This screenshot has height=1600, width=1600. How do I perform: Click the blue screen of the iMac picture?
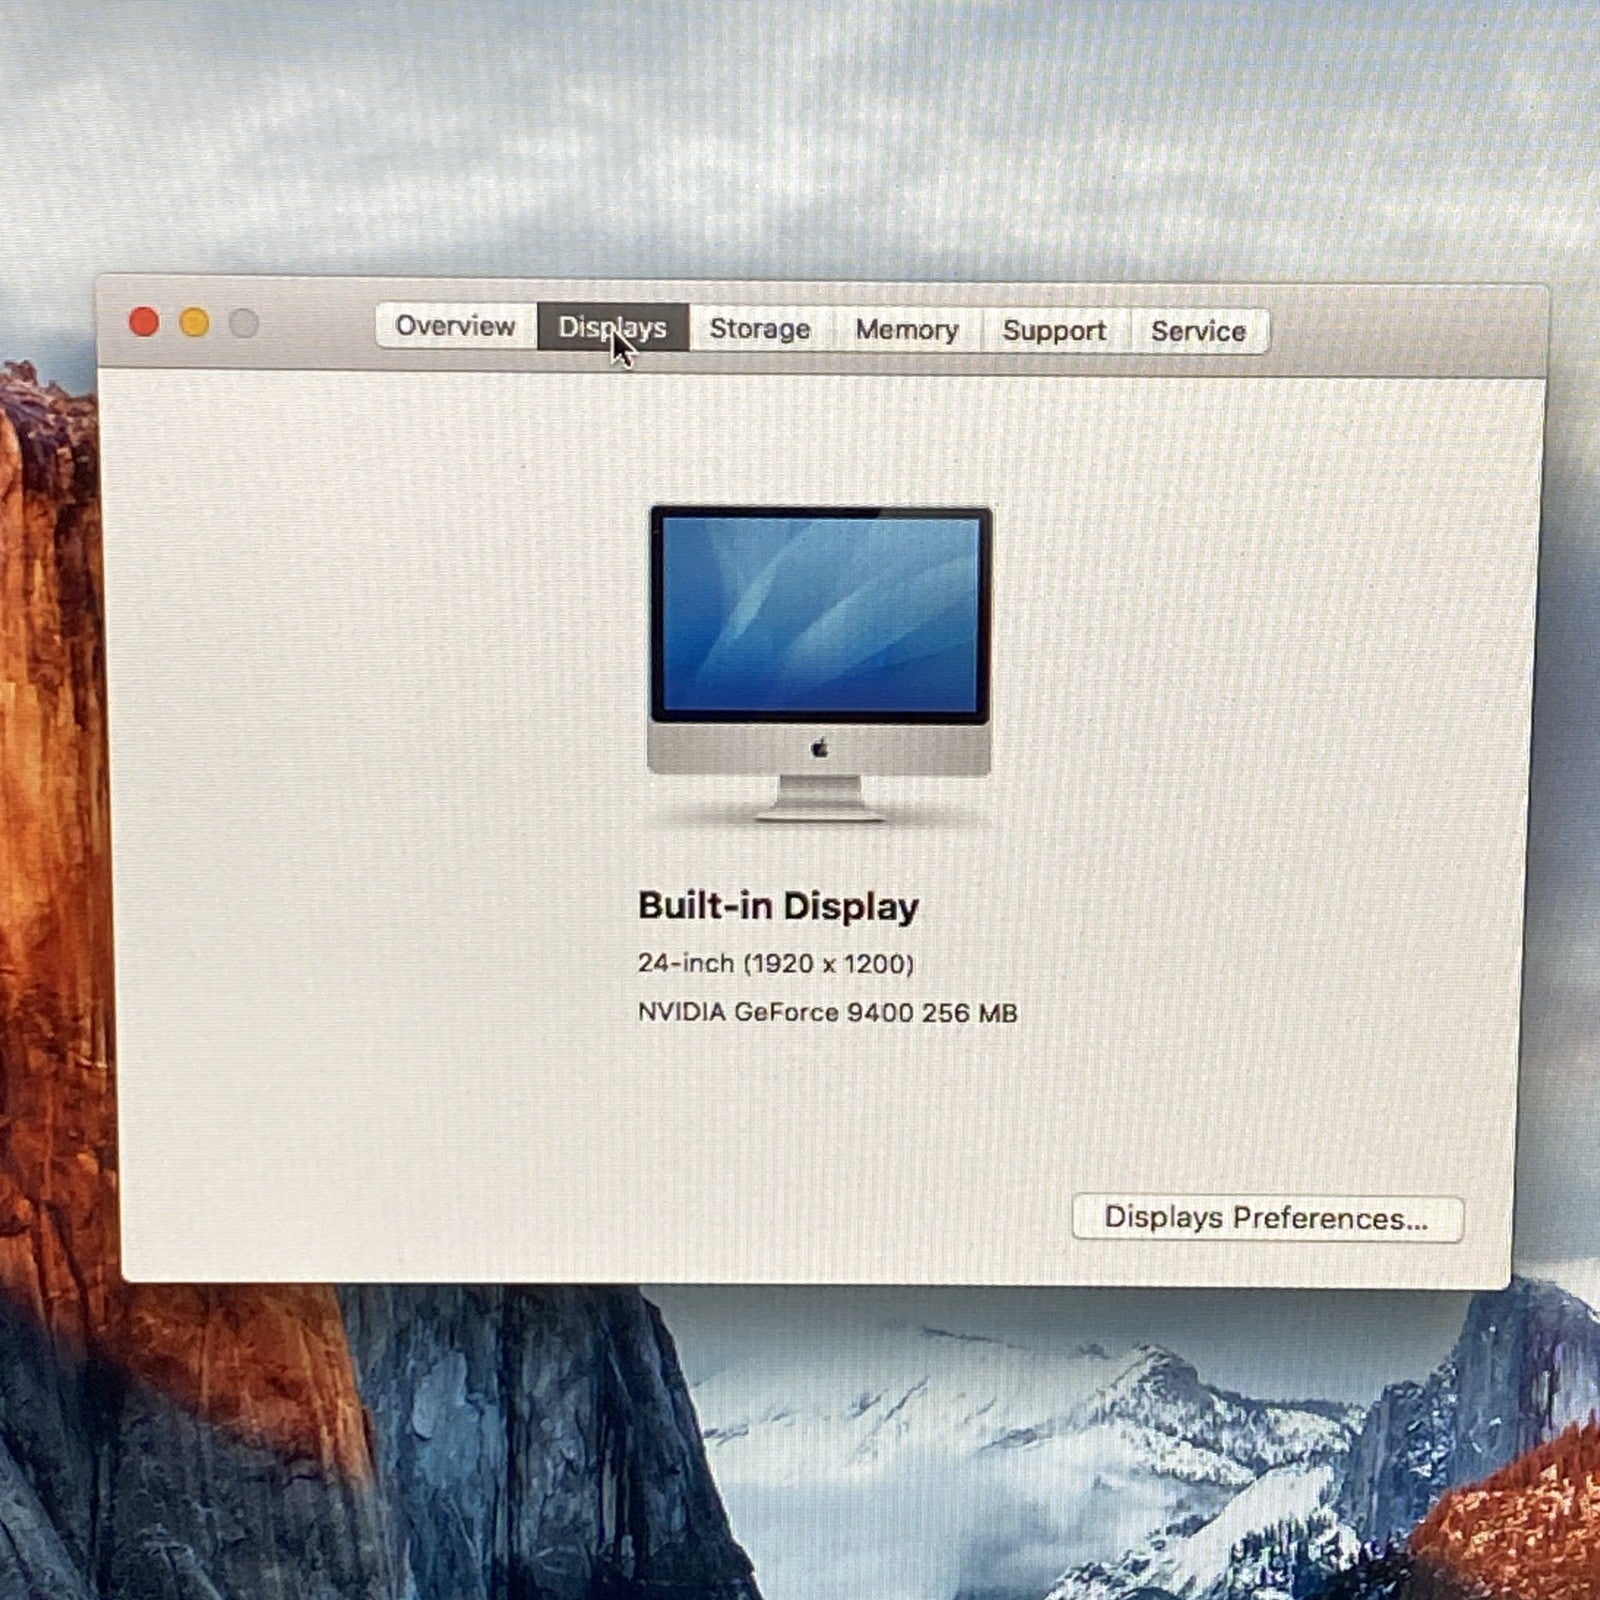tap(820, 612)
